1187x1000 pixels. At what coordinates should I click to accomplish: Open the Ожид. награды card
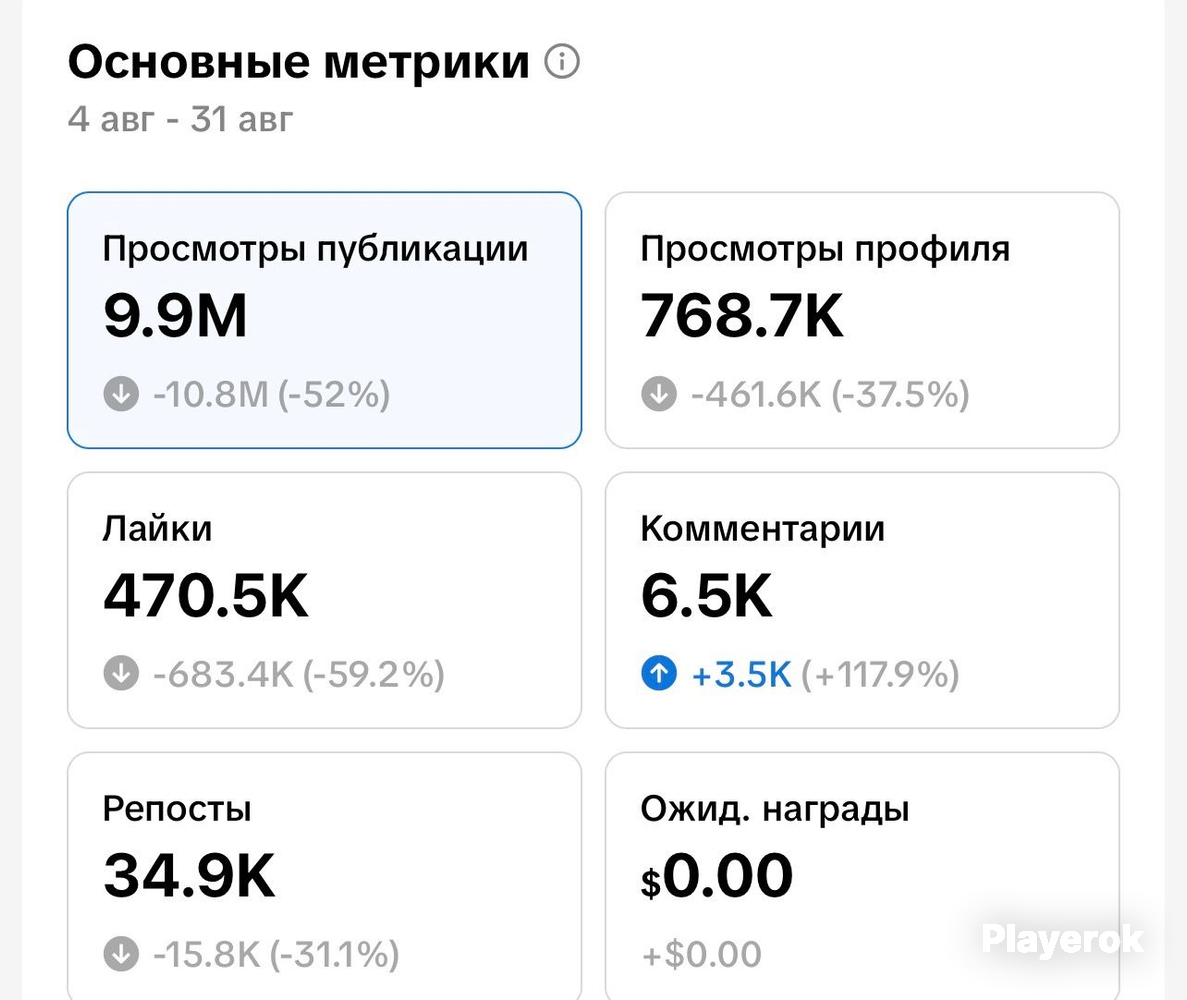pos(862,876)
